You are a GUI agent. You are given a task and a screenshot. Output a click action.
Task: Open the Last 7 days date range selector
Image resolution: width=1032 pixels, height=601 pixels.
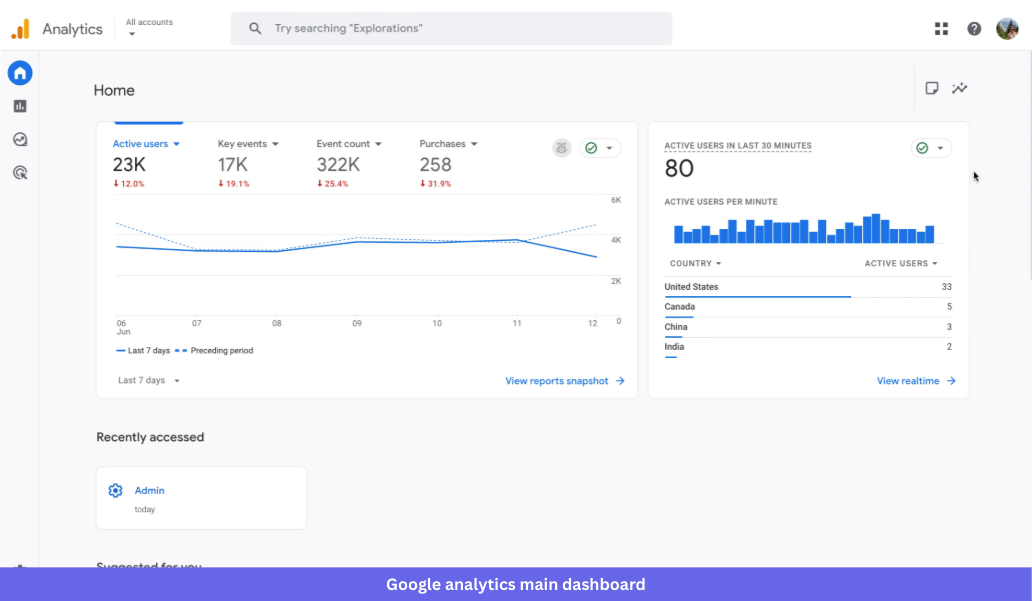click(147, 380)
